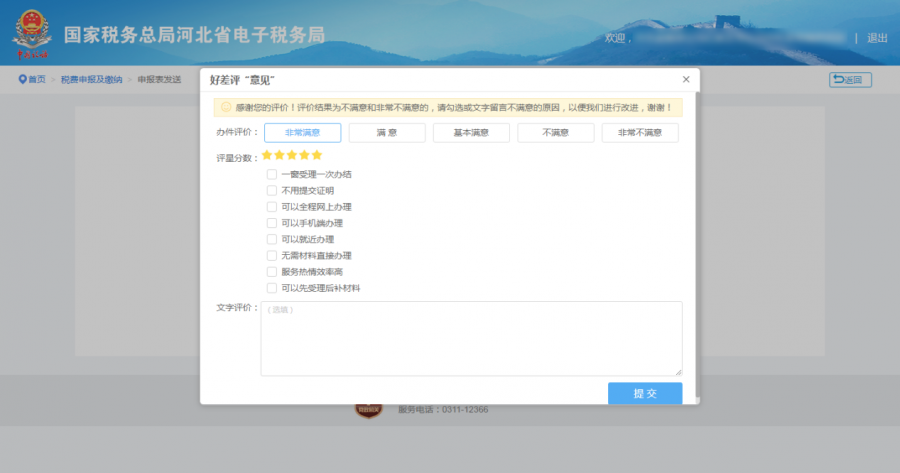Click the 返回 back button
Image resolution: width=900 pixels, height=473 pixels.
pyautogui.click(x=850, y=80)
